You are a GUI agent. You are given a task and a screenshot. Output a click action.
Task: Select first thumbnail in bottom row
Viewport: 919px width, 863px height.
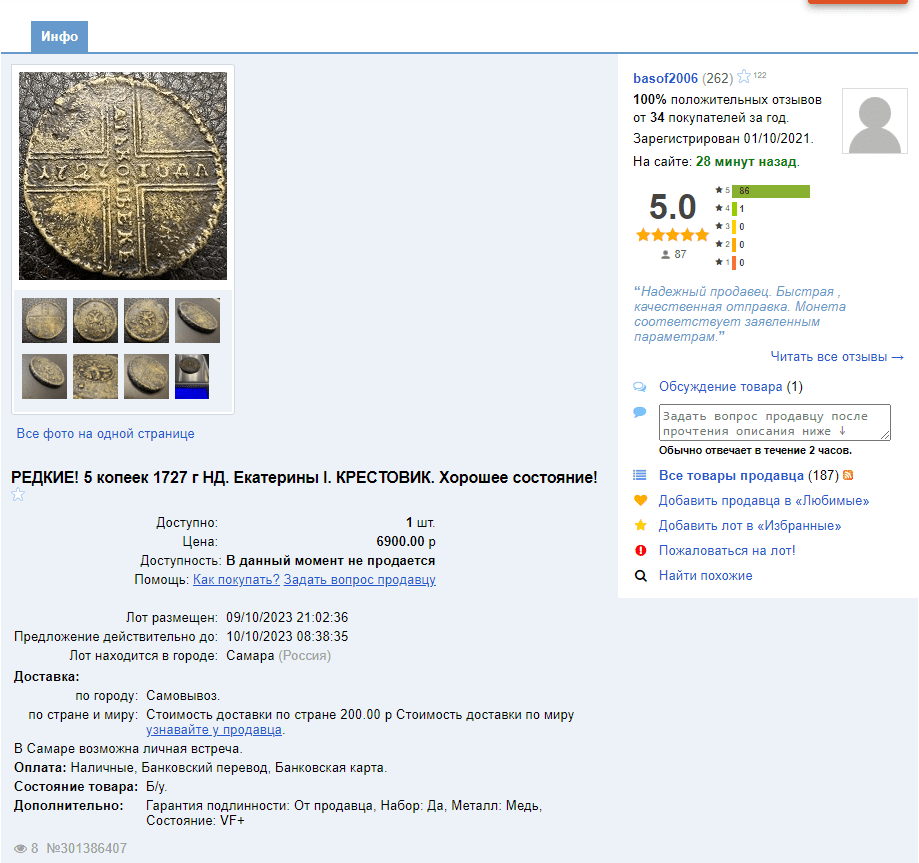(x=45, y=376)
